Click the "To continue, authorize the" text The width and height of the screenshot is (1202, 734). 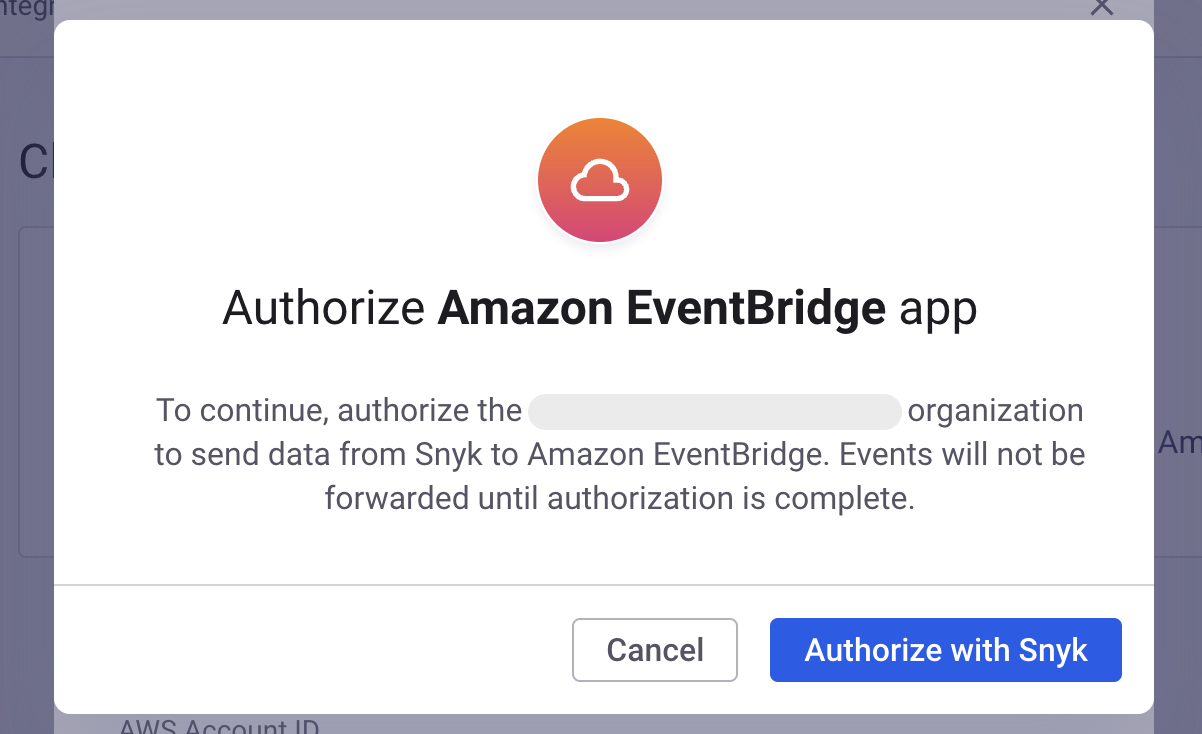339,411
